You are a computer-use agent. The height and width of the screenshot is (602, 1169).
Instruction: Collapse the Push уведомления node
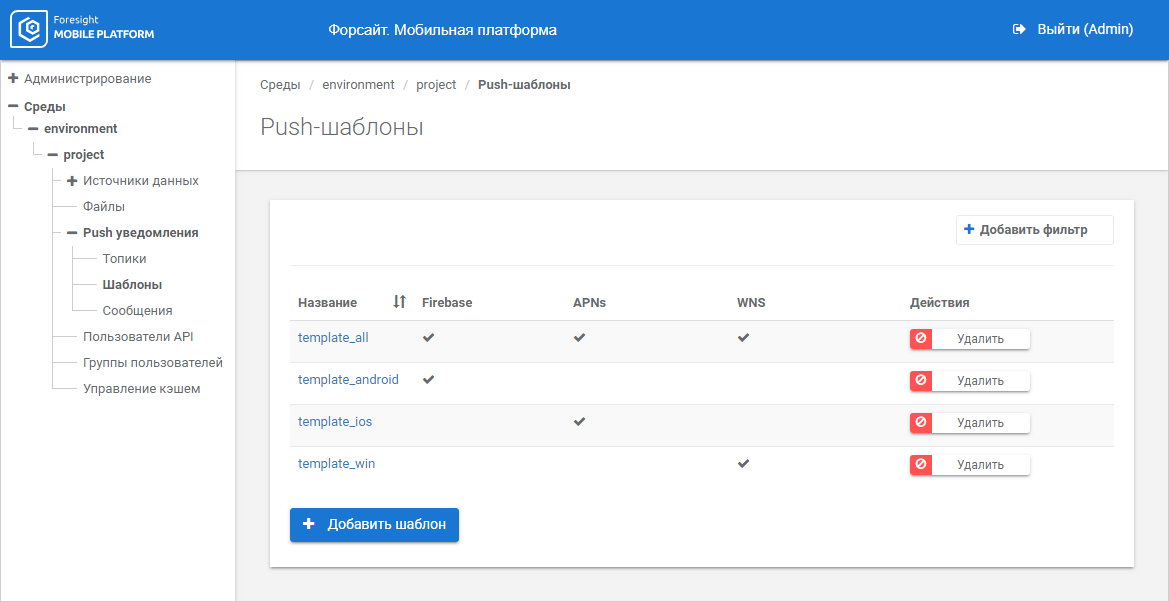tap(72, 233)
